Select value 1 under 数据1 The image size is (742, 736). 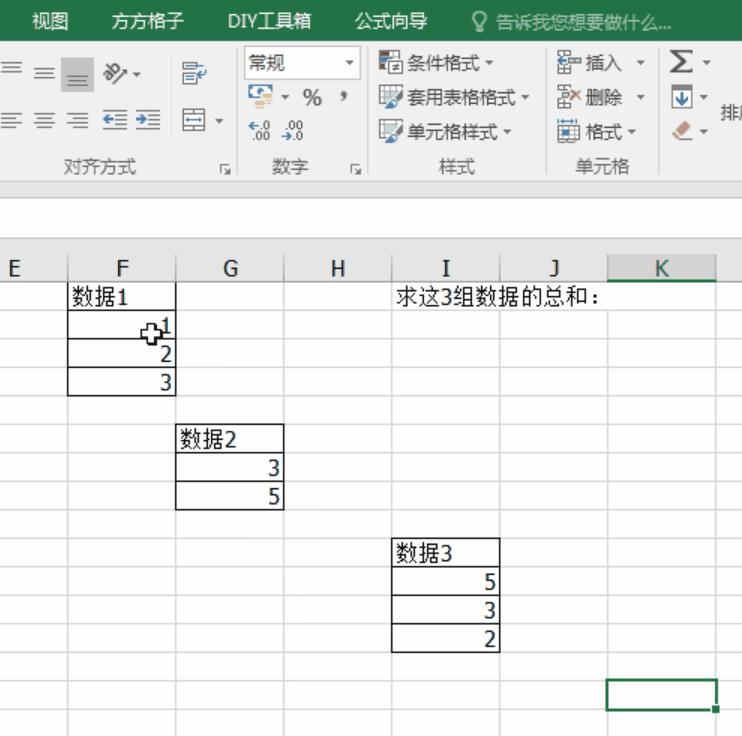[x=122, y=325]
